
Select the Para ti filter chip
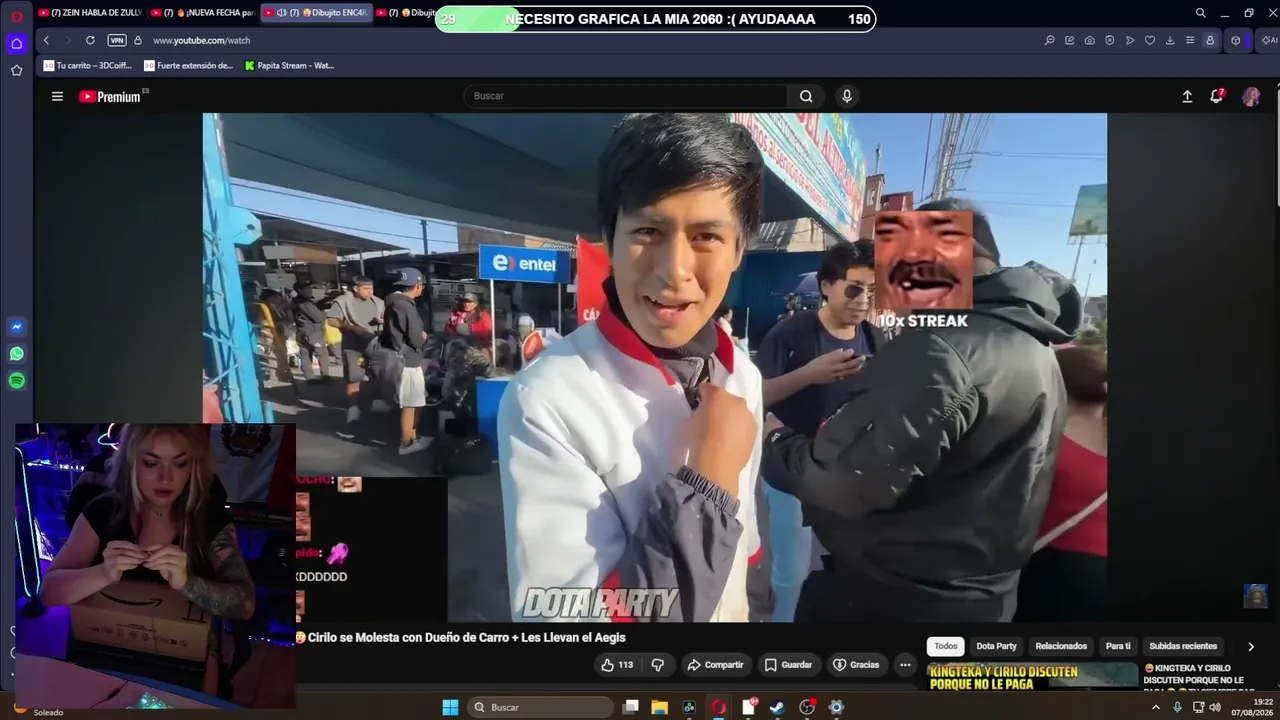[1118, 646]
